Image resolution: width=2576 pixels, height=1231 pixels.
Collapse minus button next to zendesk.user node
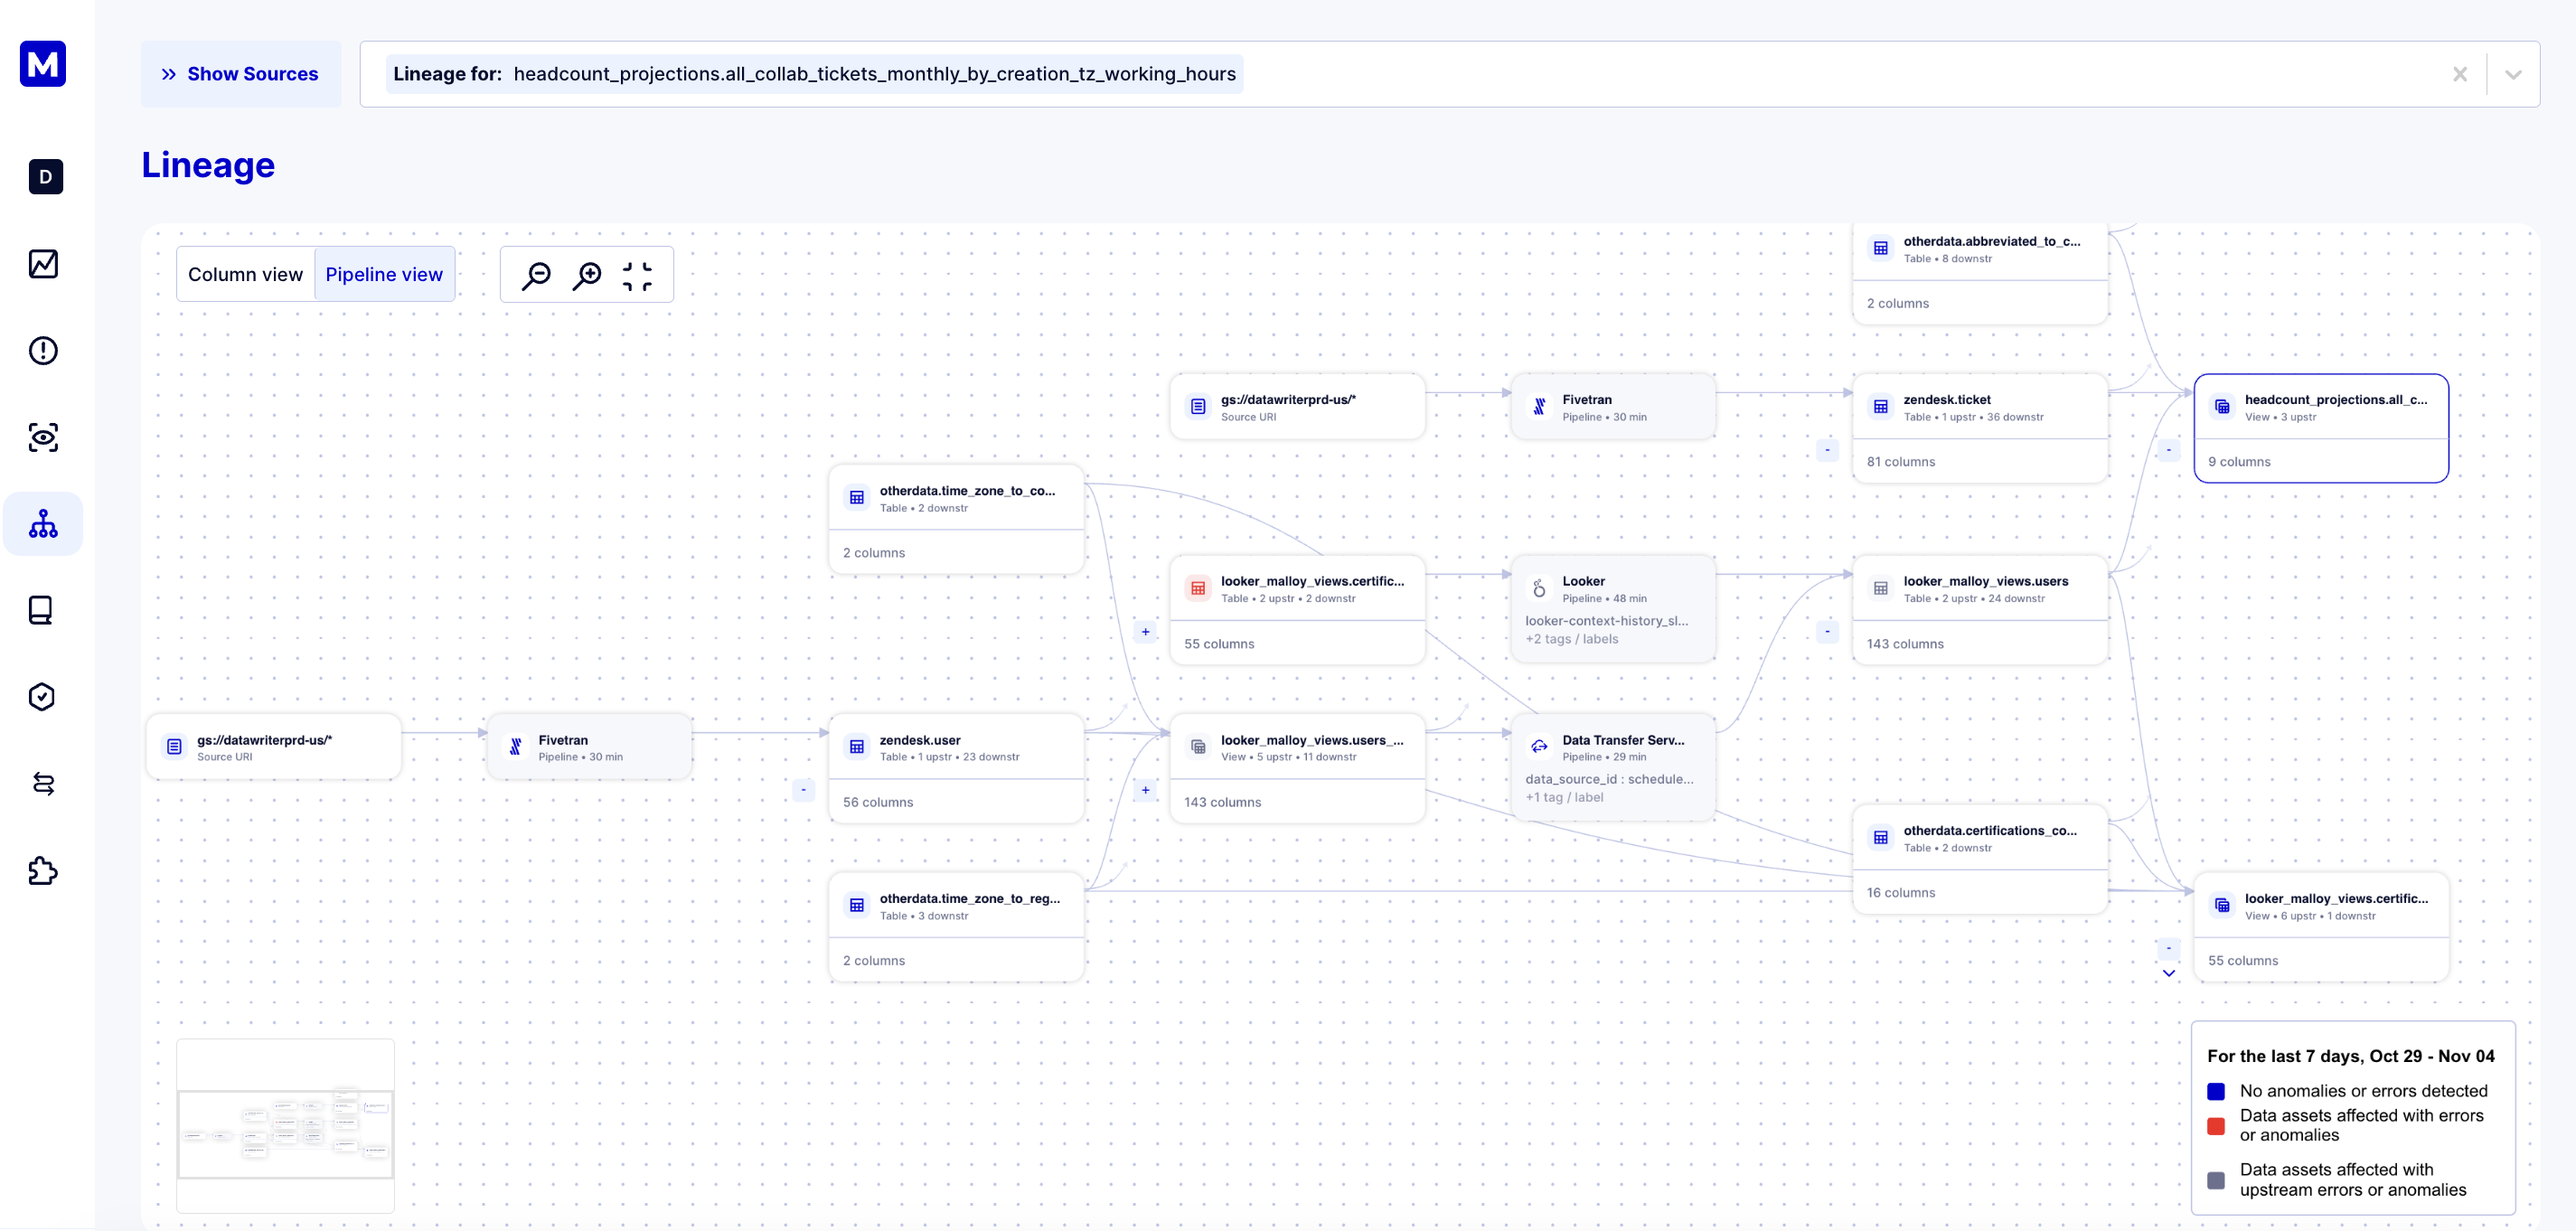803,790
